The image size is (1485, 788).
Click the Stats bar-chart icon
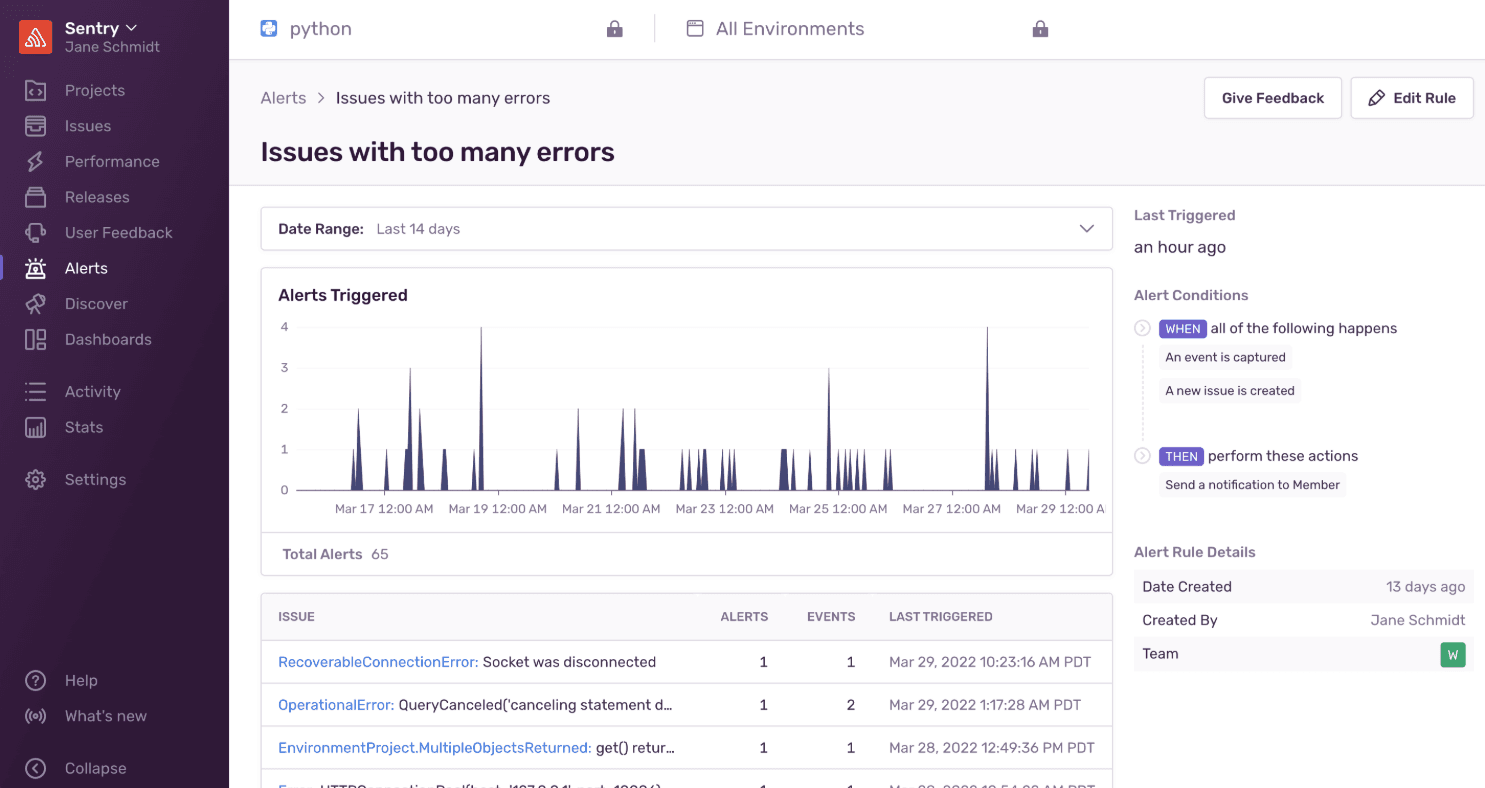[37, 427]
